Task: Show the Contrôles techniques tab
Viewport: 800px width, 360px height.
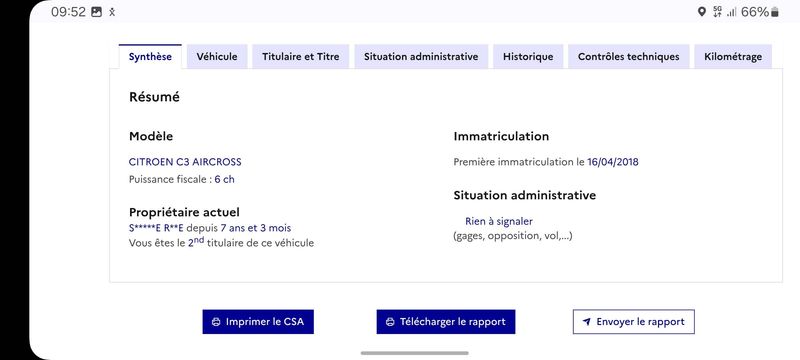Action: click(629, 57)
